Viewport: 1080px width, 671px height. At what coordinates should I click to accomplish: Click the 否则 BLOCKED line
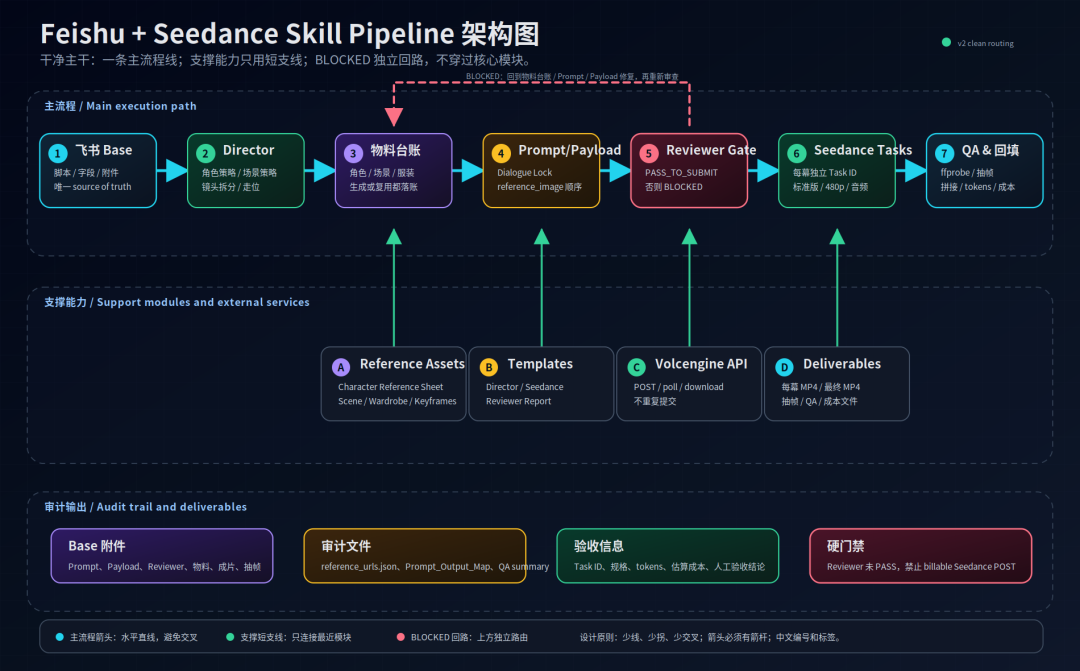click(674, 187)
